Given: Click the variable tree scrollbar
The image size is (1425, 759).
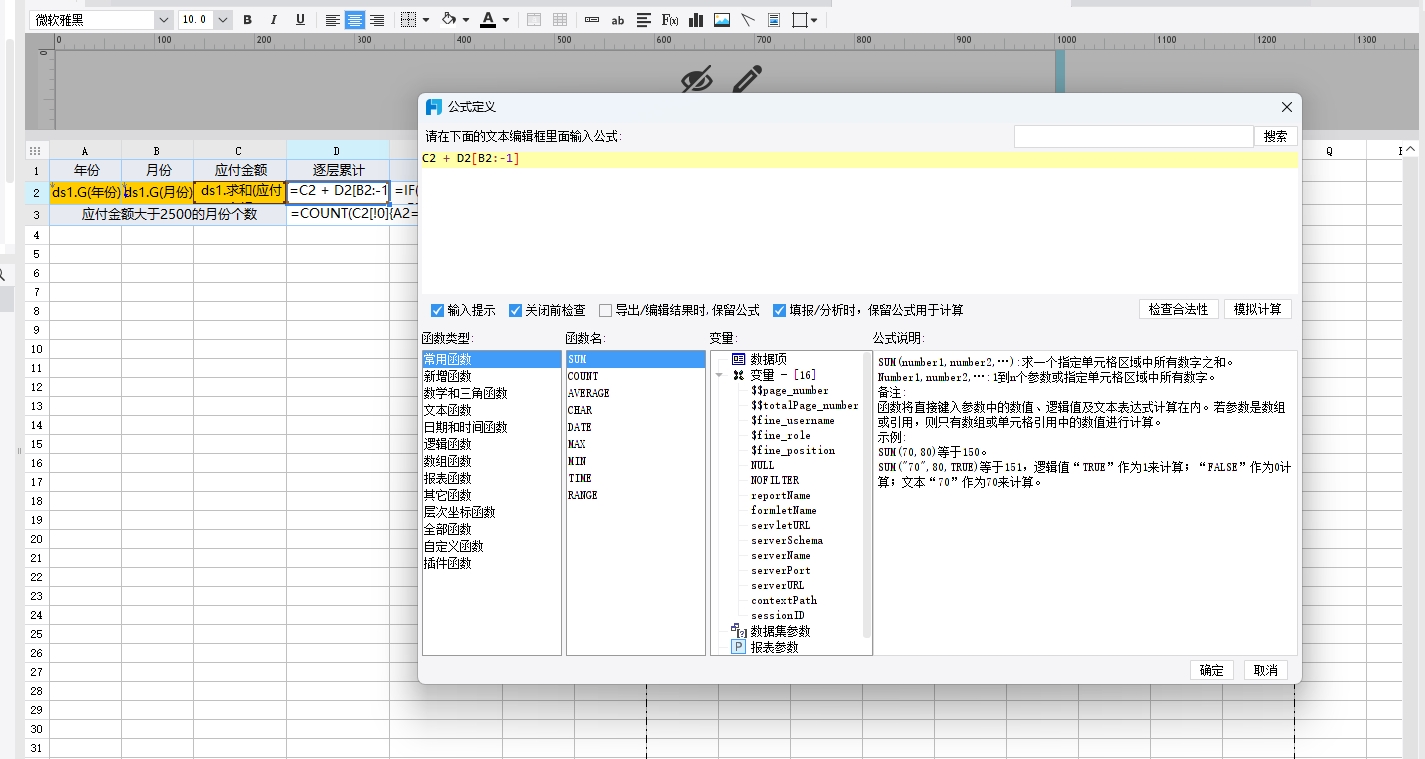Looking at the screenshot, I should pos(867,495).
